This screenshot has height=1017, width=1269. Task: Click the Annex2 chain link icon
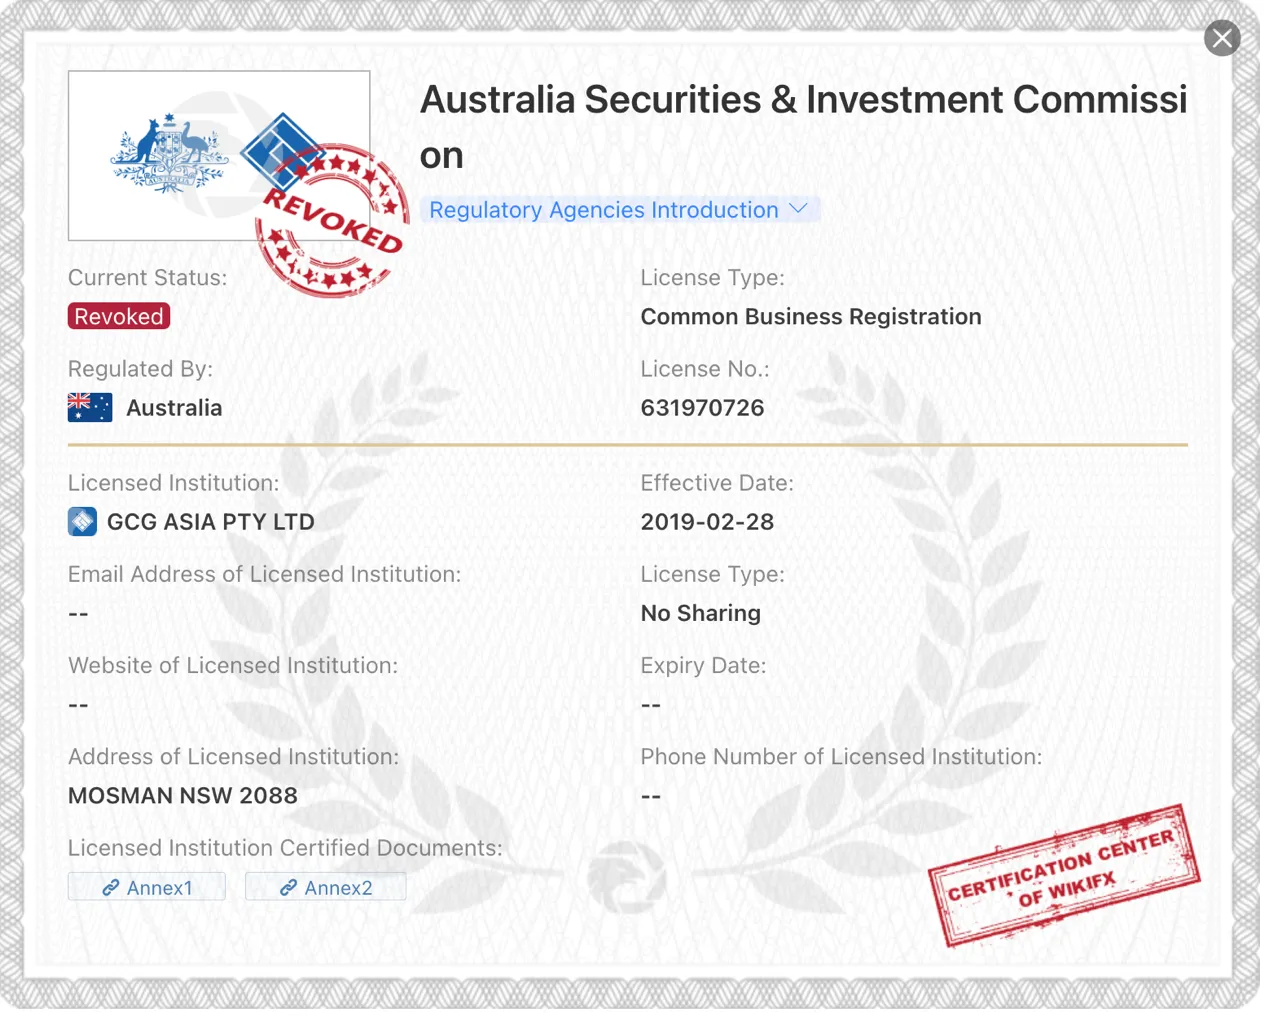[x=289, y=888]
